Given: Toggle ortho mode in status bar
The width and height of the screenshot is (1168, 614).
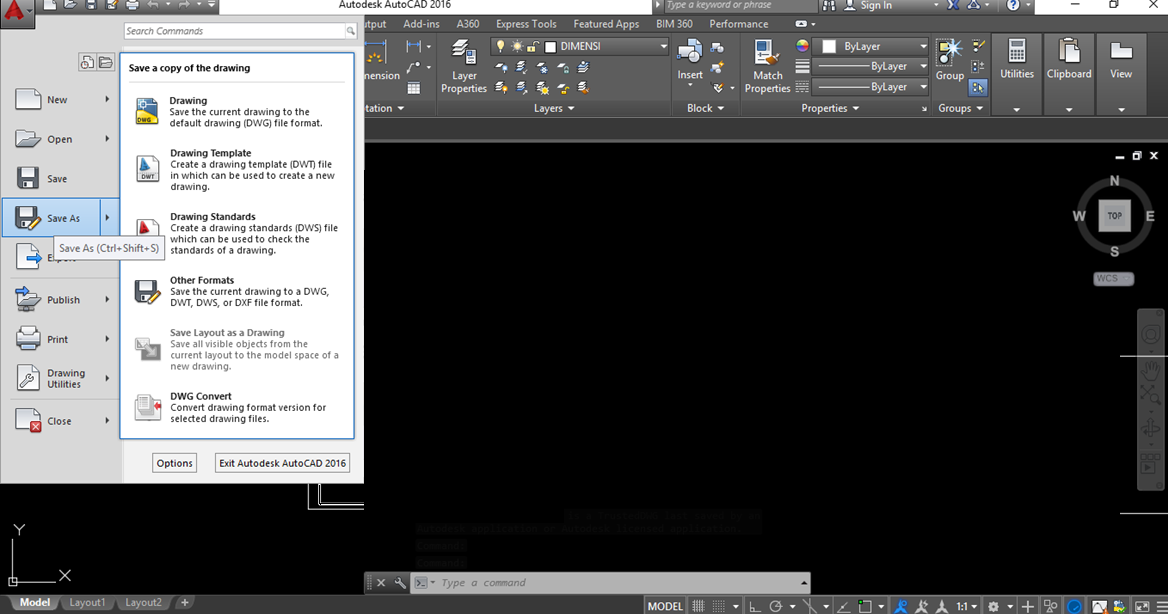Looking at the screenshot, I should coord(755,606).
